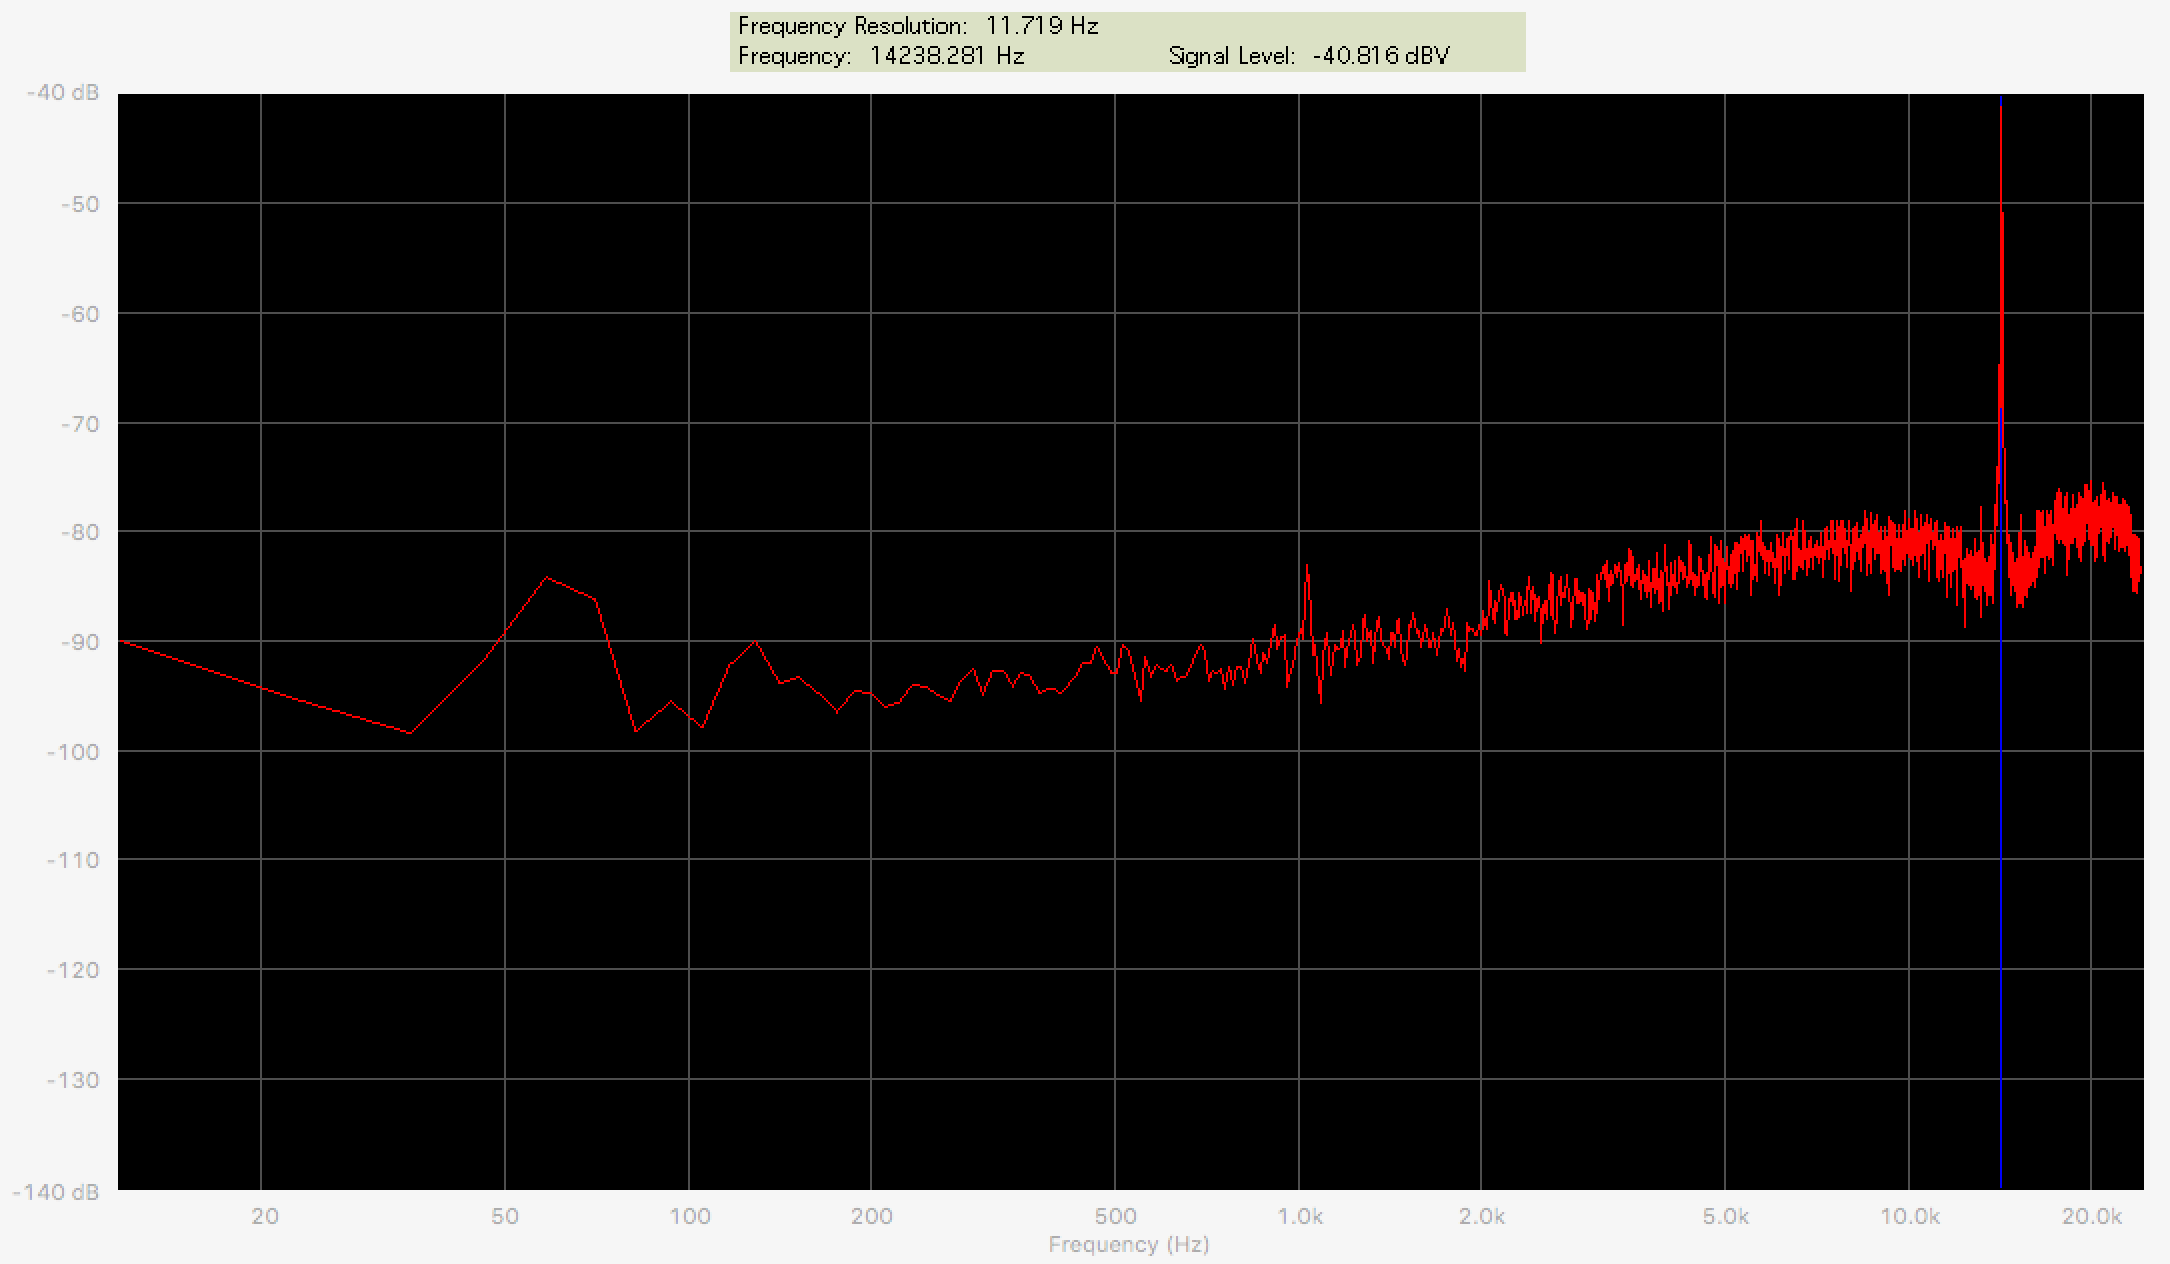Click the Frequency (Hz) axis title
The height and width of the screenshot is (1264, 2170).
[x=1129, y=1245]
